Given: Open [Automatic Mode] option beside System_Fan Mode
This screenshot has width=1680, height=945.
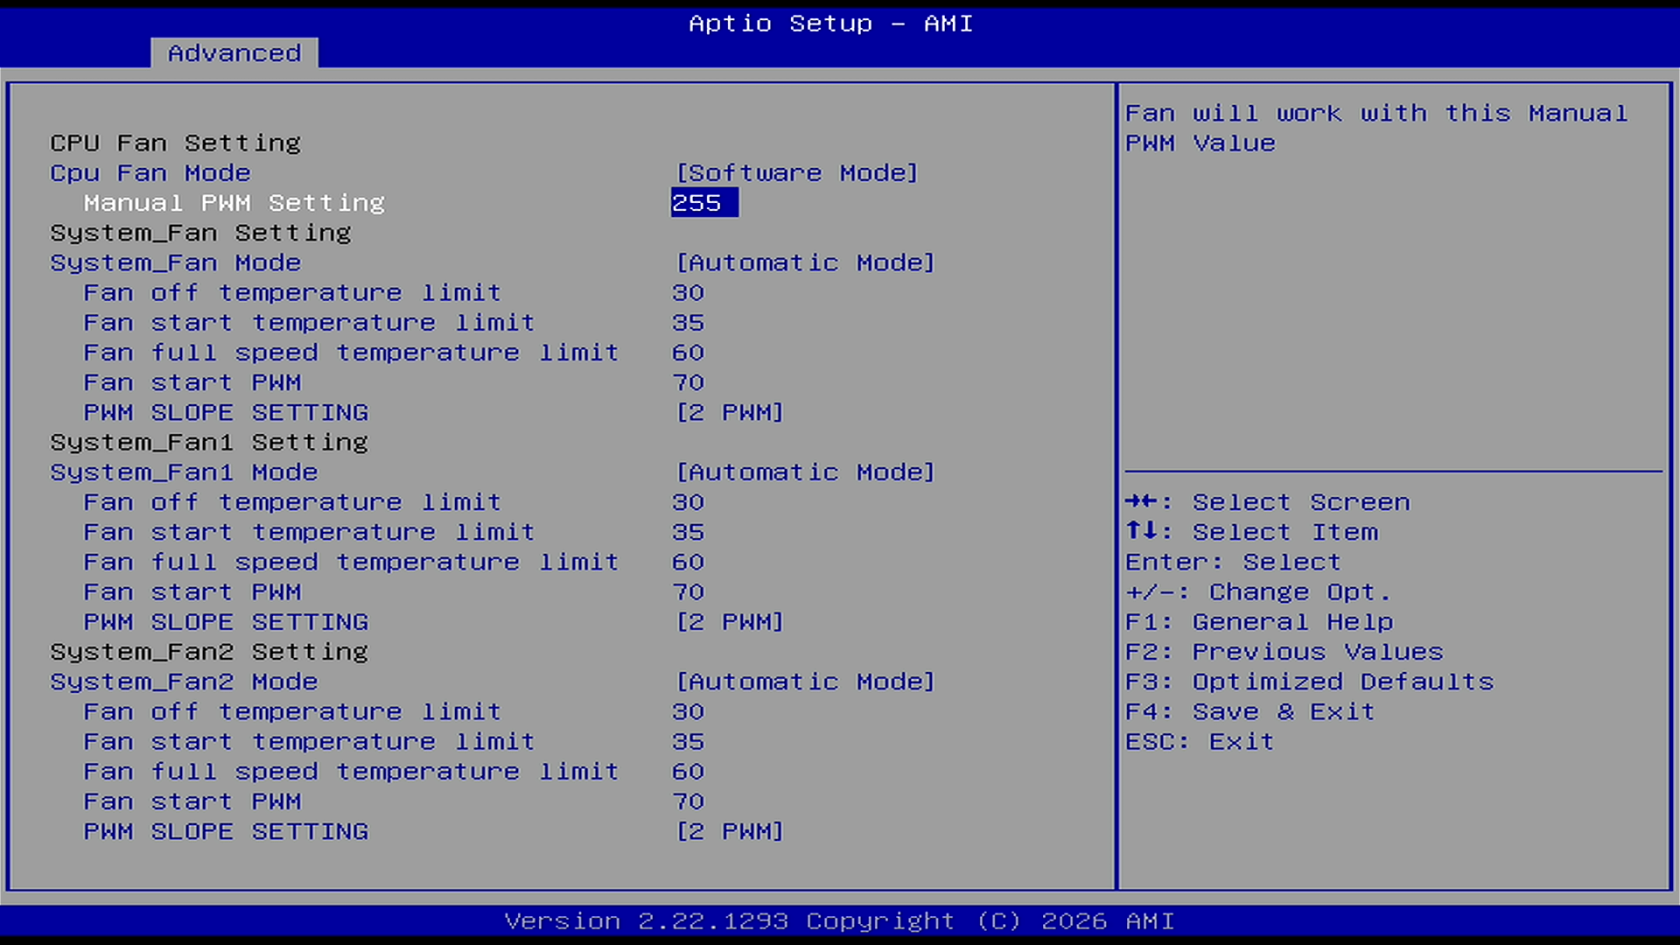Looking at the screenshot, I should click(805, 263).
